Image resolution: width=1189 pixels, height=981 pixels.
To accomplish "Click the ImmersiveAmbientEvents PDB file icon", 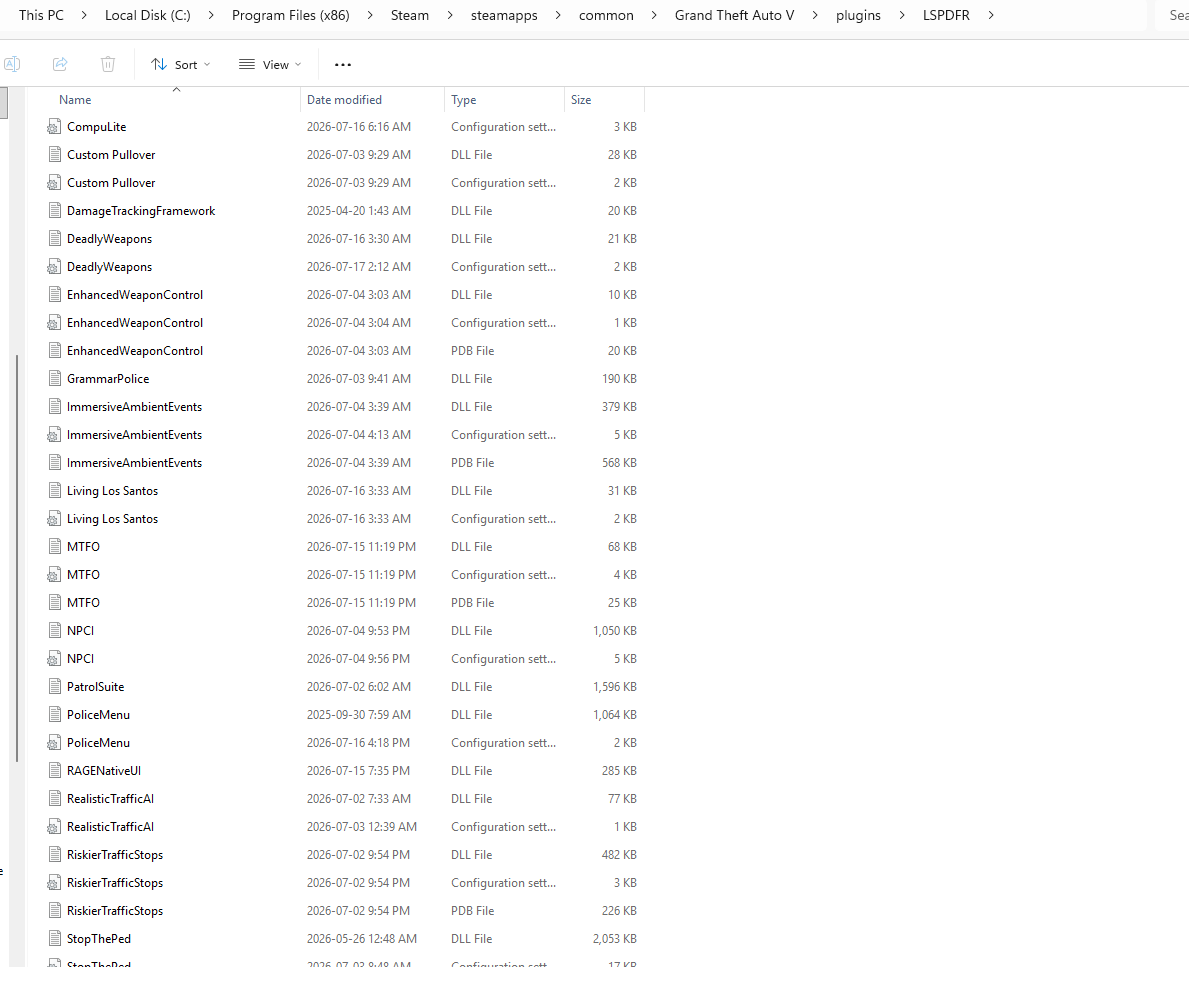I will pyautogui.click(x=54, y=463).
